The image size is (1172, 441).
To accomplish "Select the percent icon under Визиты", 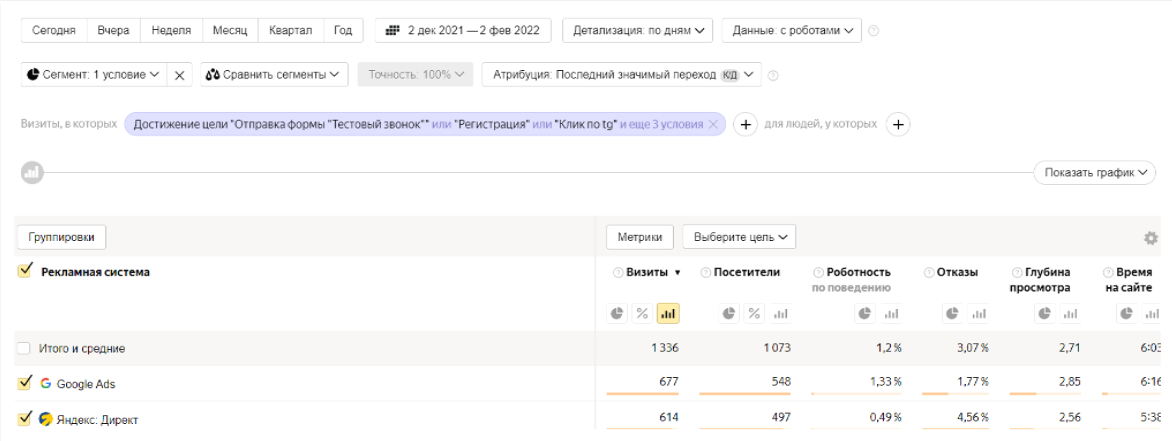I will click(642, 314).
